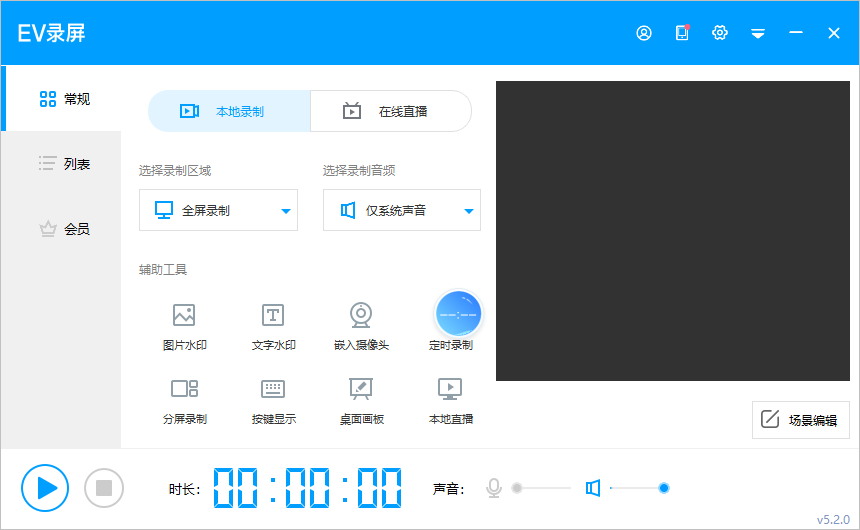Minimize the EV录屏 window
The image size is (860, 530).
(796, 33)
